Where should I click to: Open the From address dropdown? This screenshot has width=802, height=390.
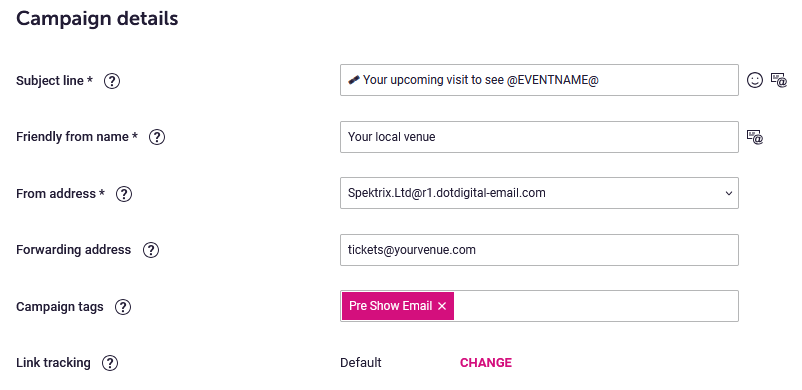pos(539,193)
